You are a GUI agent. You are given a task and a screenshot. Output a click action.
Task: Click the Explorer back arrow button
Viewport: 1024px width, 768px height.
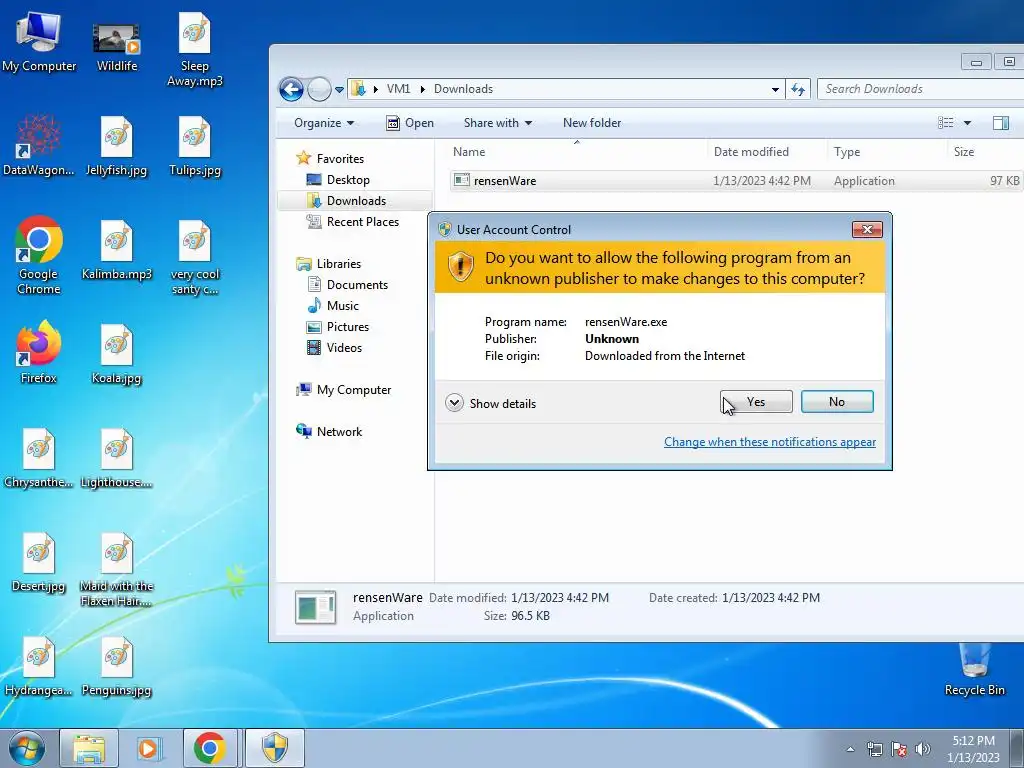[291, 89]
